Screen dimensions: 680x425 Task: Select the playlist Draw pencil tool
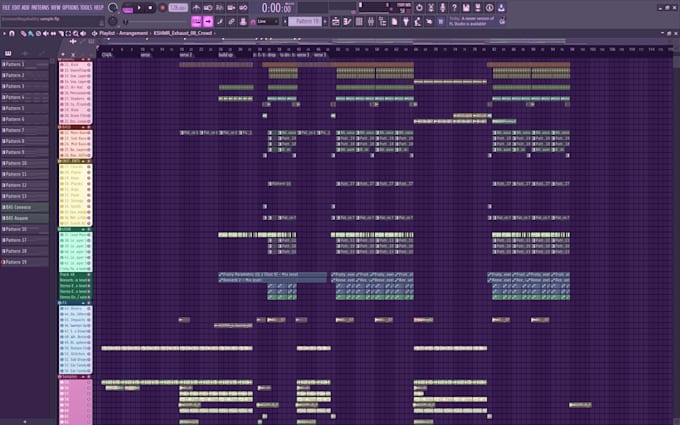23,33
